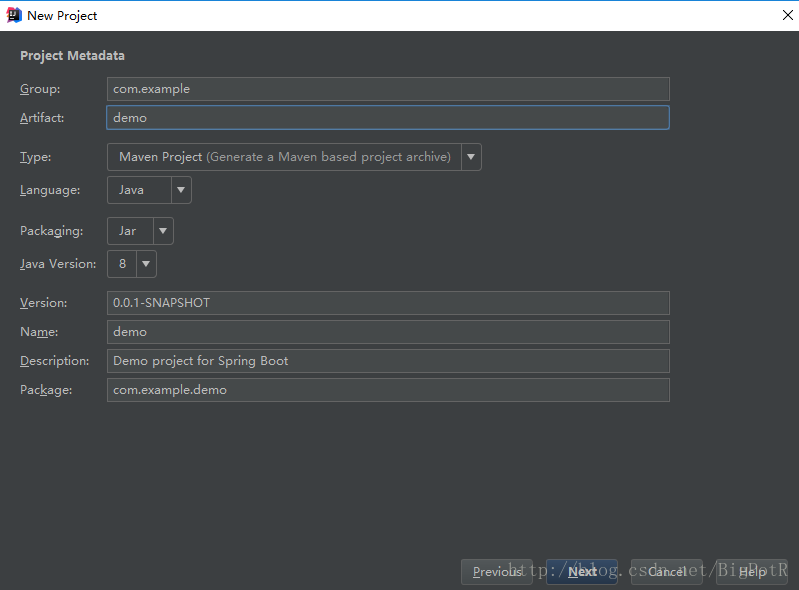This screenshot has height=590, width=799.
Task: Click the New Project window title
Action: point(62,16)
